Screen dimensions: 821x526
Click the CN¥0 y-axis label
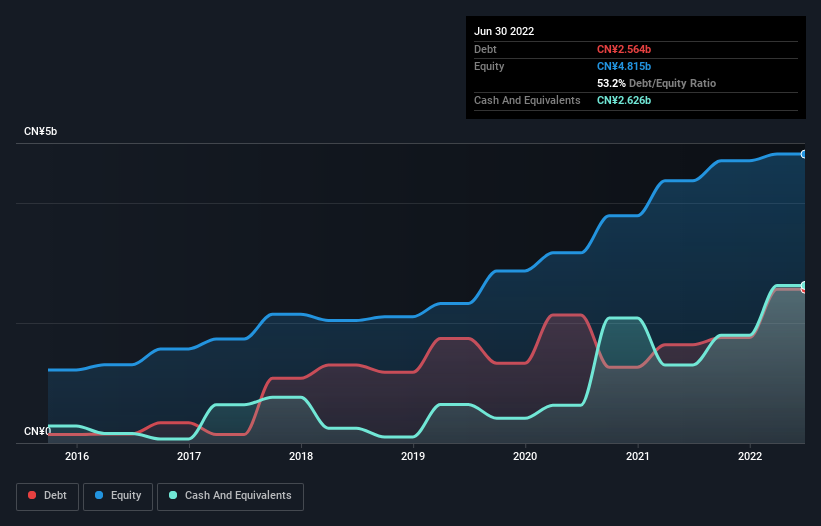38,431
